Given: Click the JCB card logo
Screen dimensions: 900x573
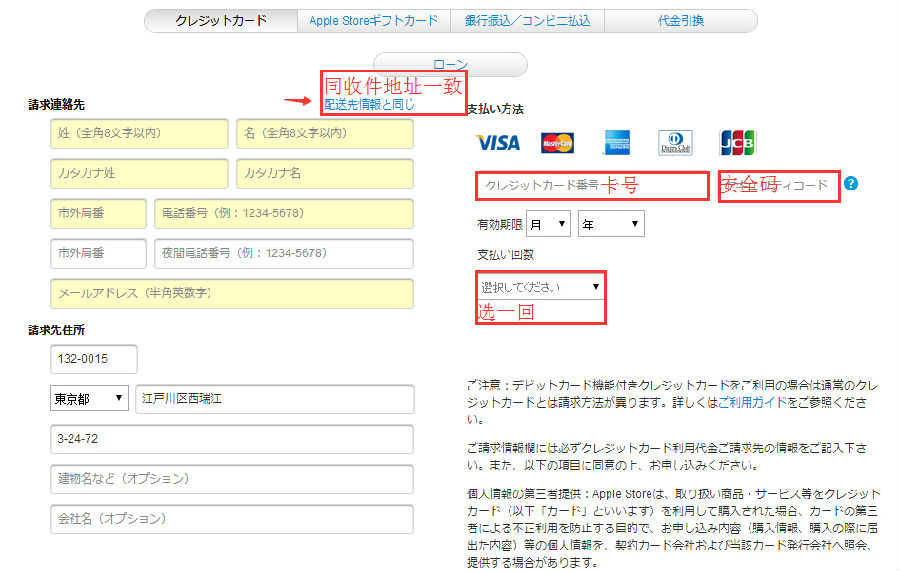Looking at the screenshot, I should coord(737,143).
